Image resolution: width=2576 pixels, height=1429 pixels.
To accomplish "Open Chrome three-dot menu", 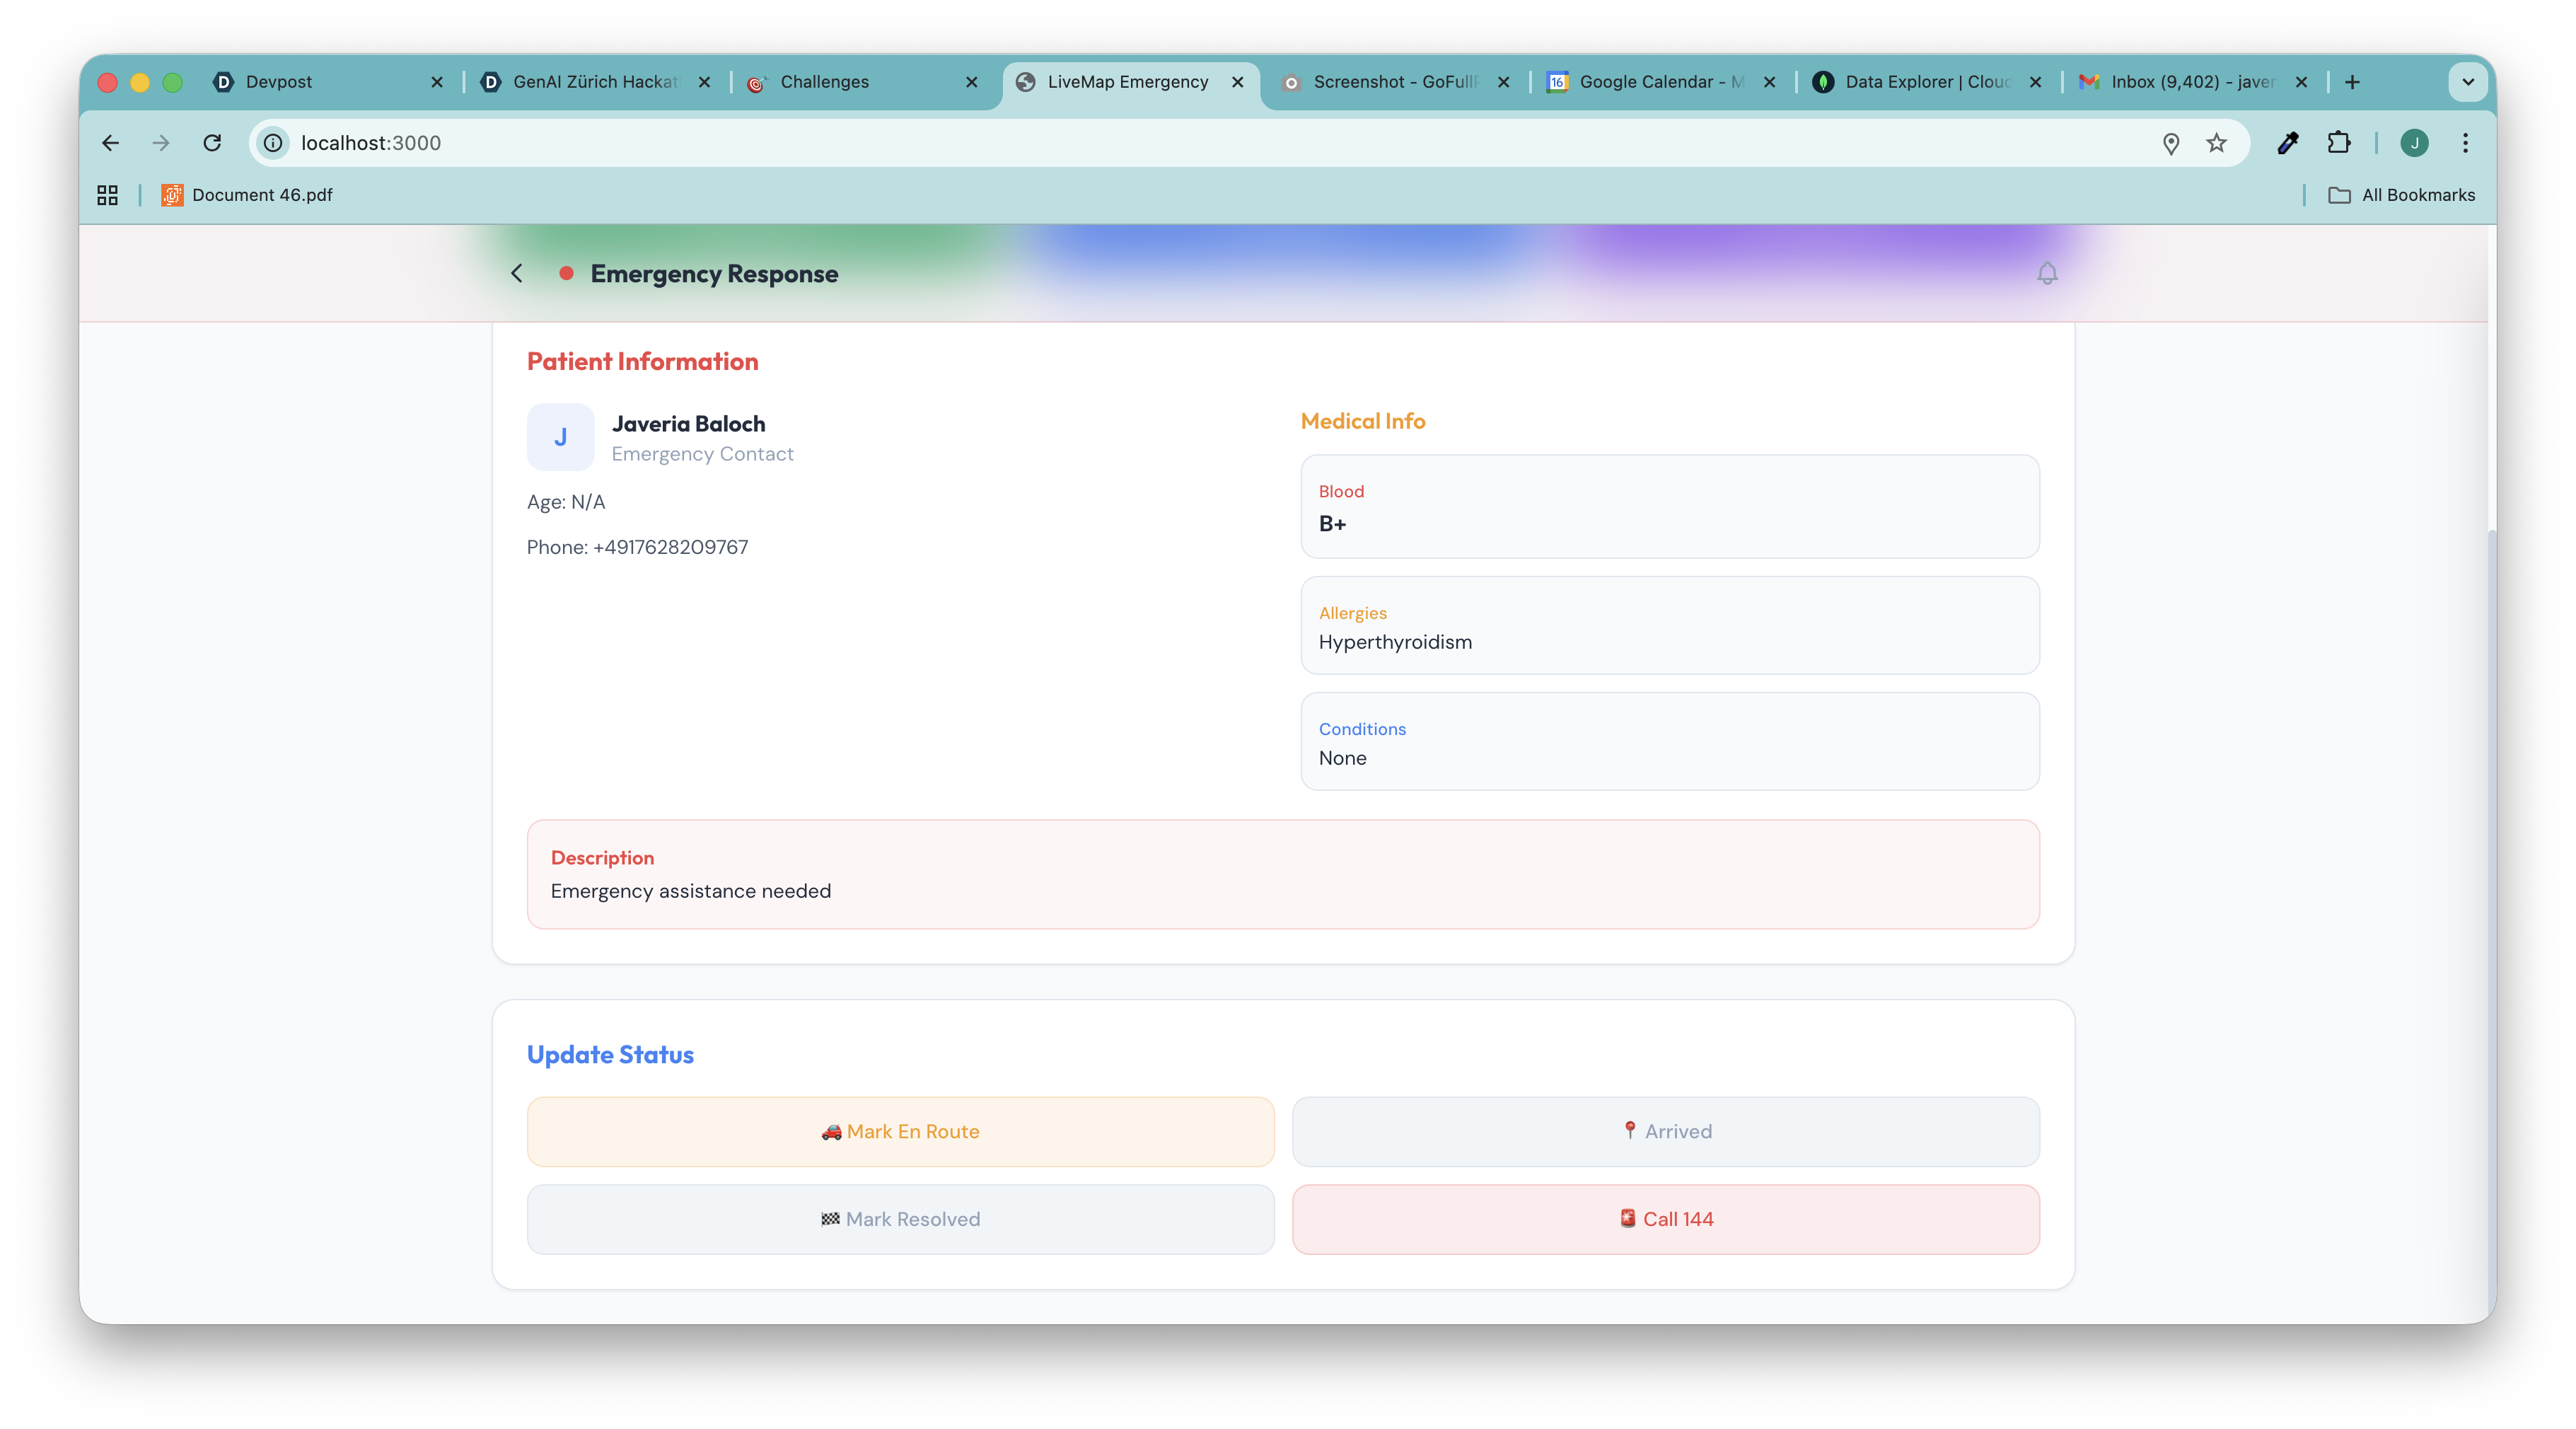I will [2465, 143].
